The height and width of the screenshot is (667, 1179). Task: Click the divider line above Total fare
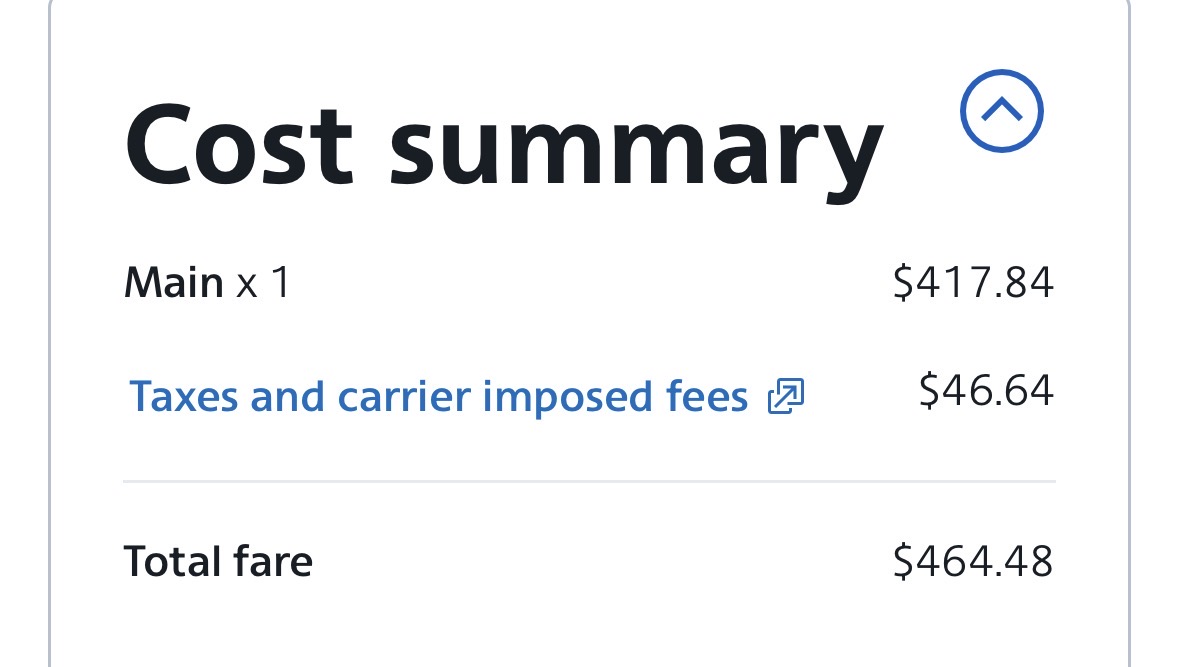[588, 482]
